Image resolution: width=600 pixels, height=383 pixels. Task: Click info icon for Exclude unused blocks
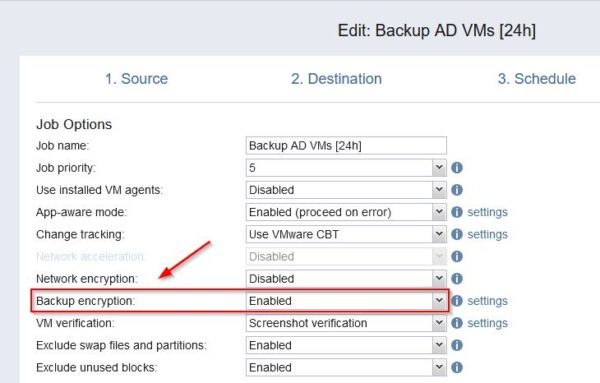[x=457, y=367]
